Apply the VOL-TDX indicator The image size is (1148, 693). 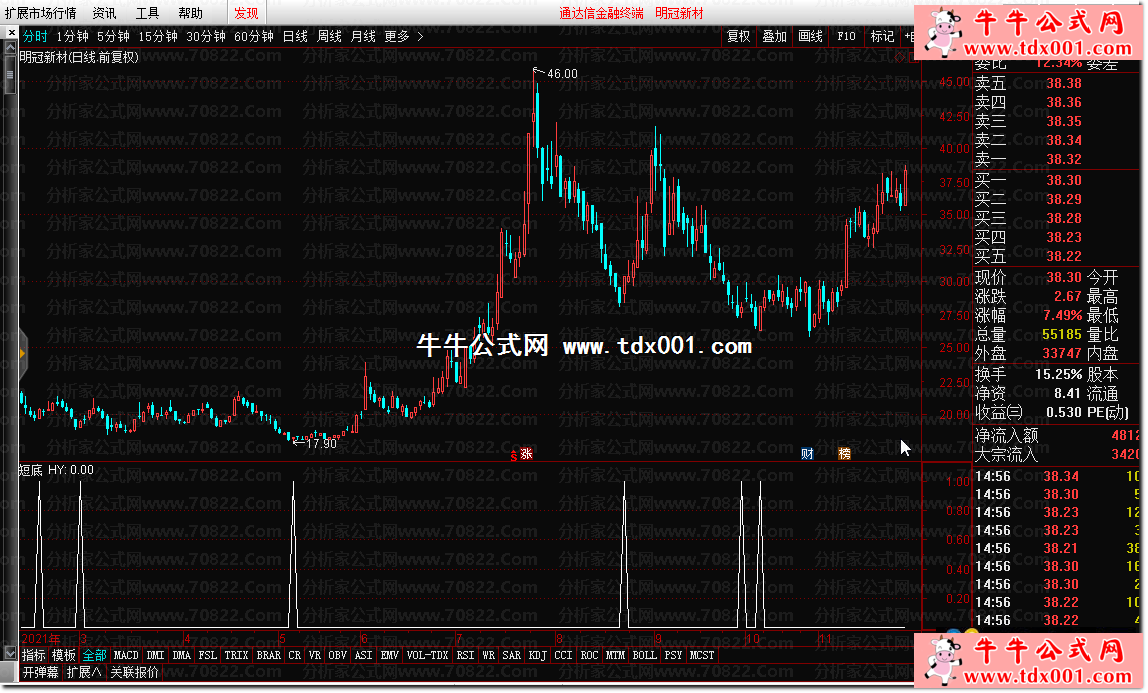[428, 655]
